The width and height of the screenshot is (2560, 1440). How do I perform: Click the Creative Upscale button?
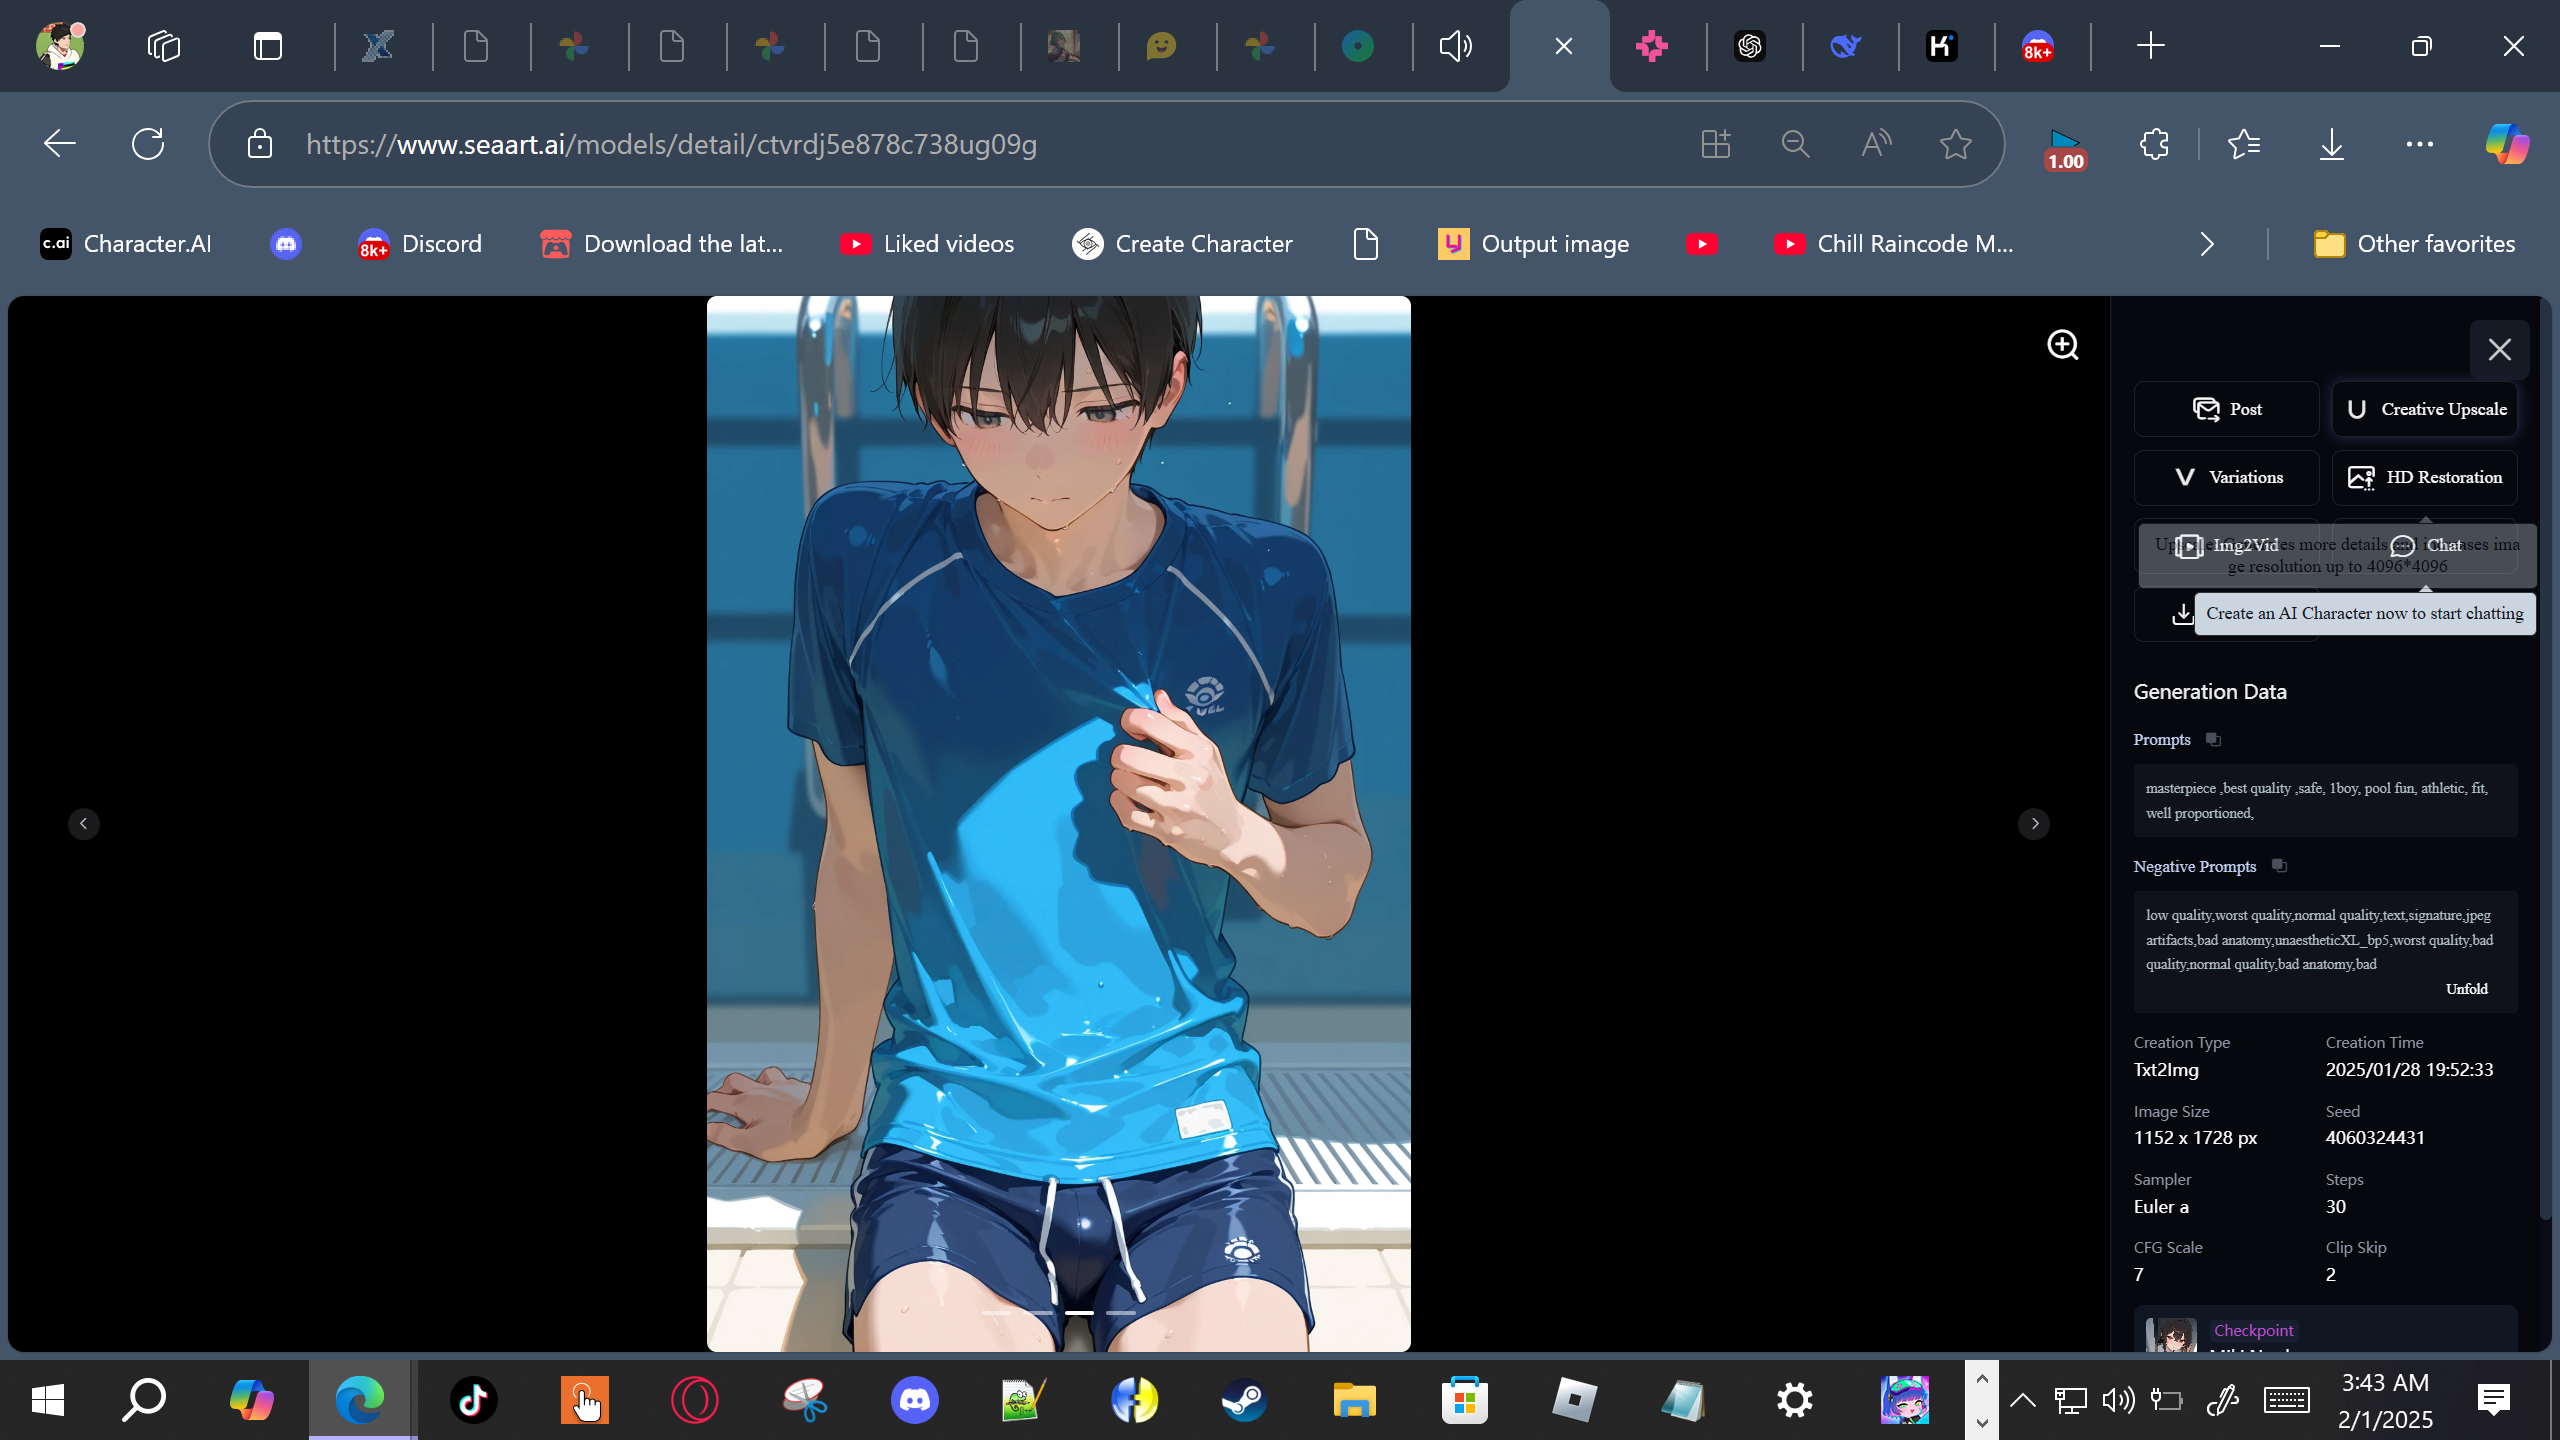[x=2425, y=409]
